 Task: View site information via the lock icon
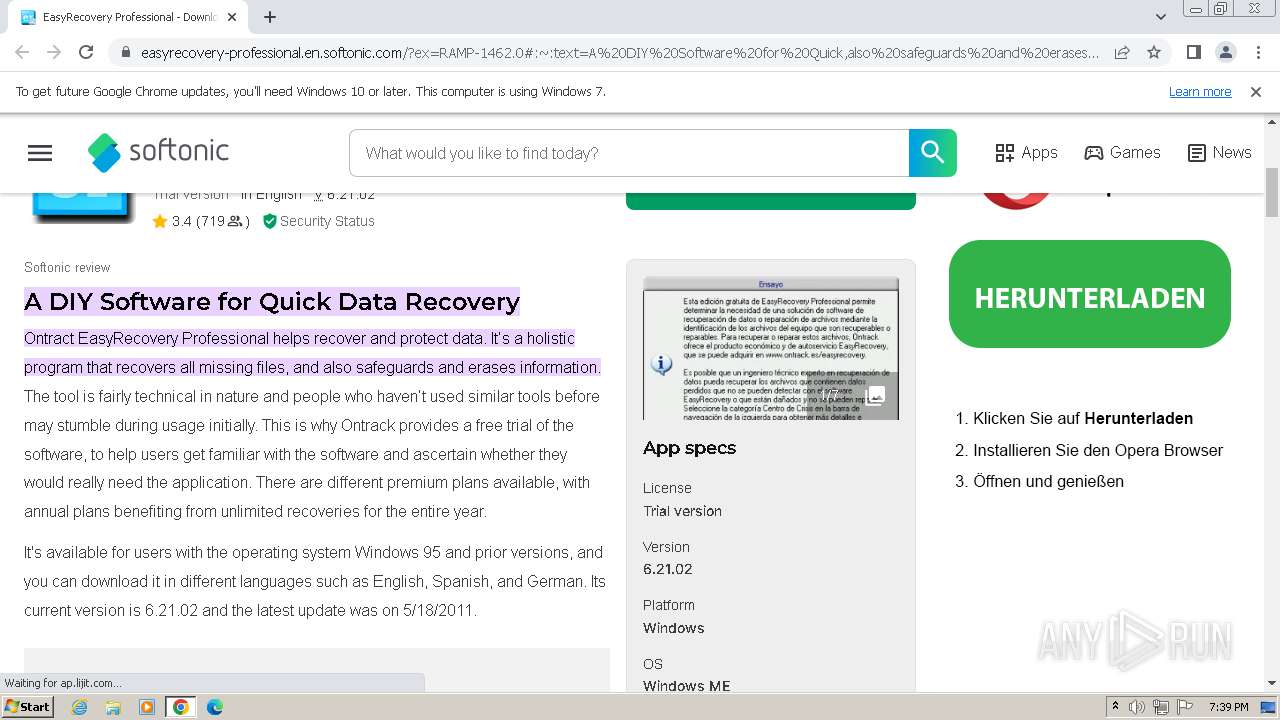pyautogui.click(x=126, y=53)
